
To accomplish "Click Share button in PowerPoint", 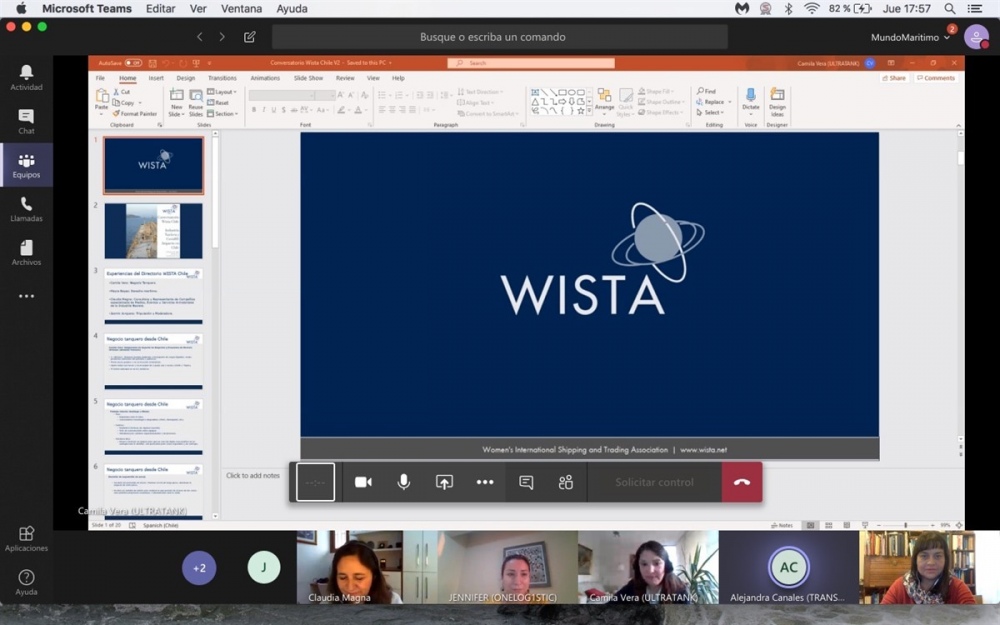I will [893, 78].
